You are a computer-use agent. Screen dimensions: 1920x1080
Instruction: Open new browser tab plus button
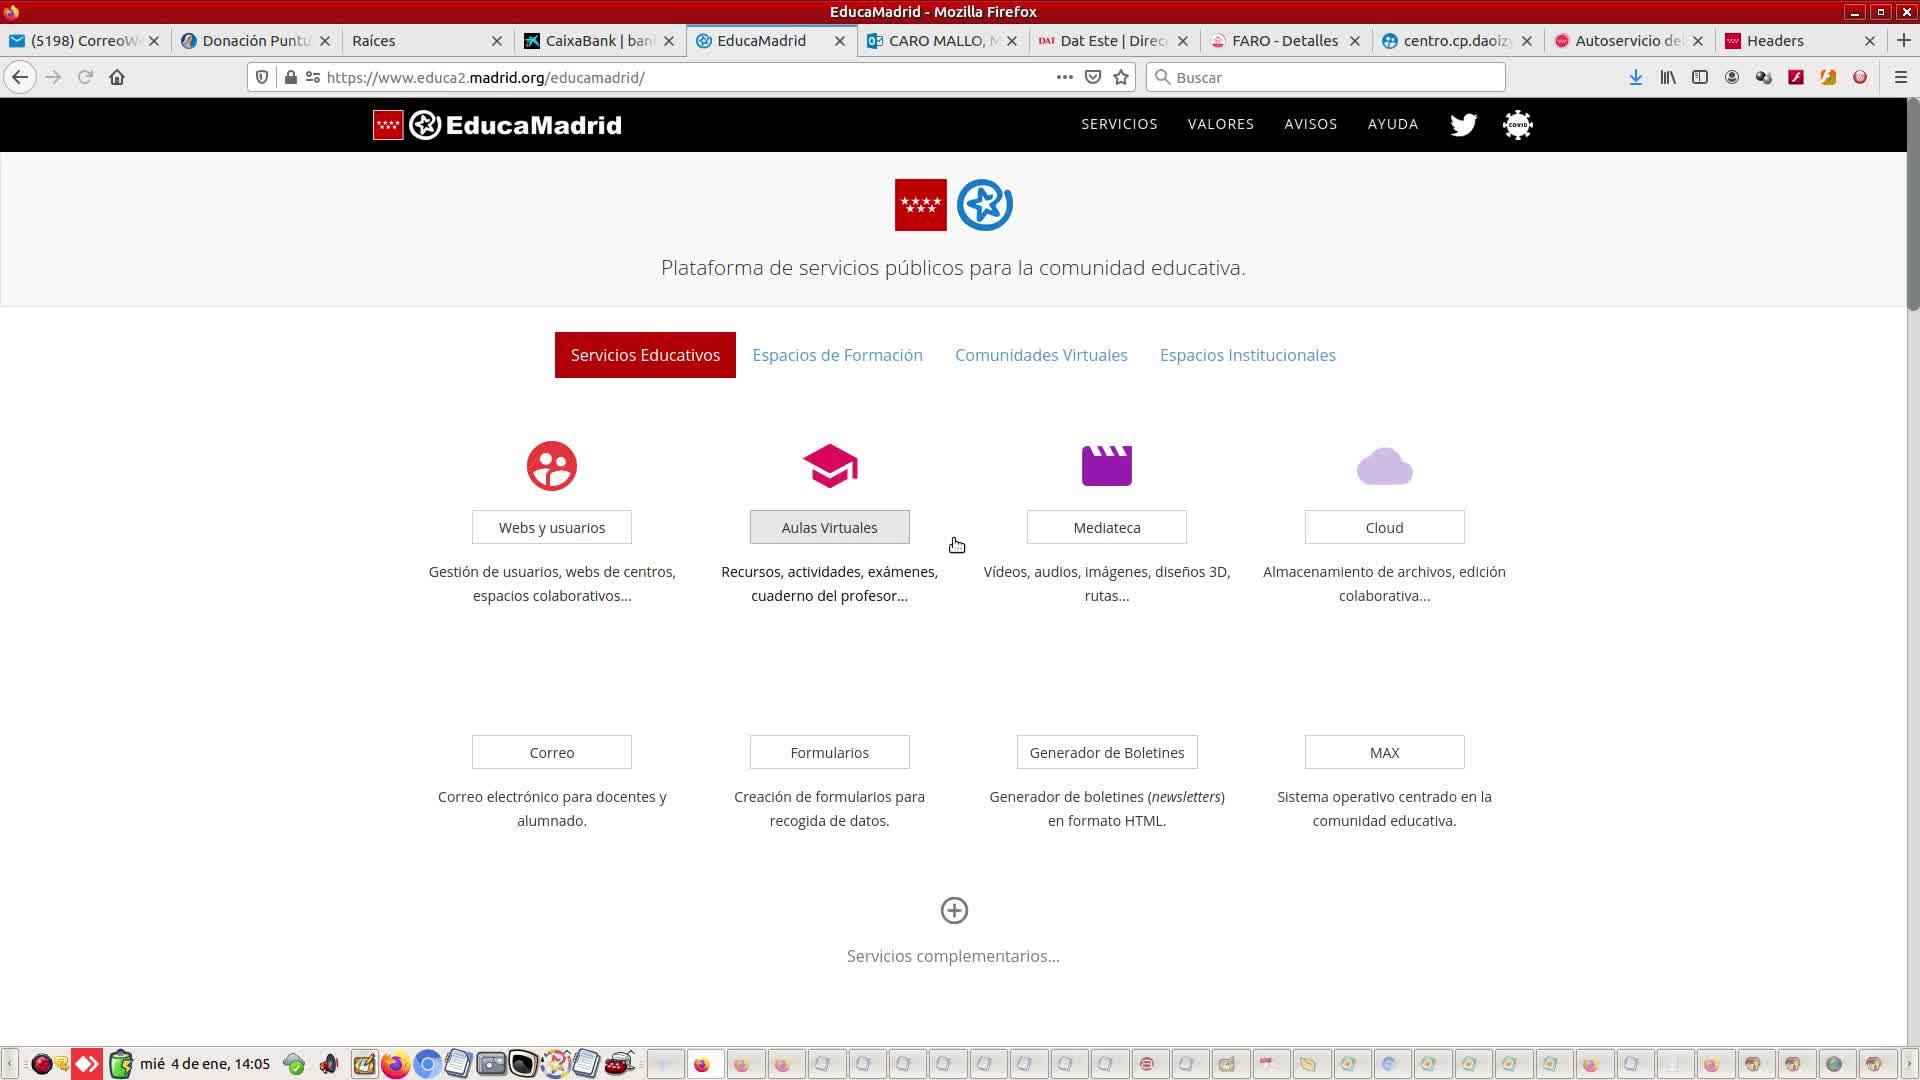pyautogui.click(x=1903, y=40)
